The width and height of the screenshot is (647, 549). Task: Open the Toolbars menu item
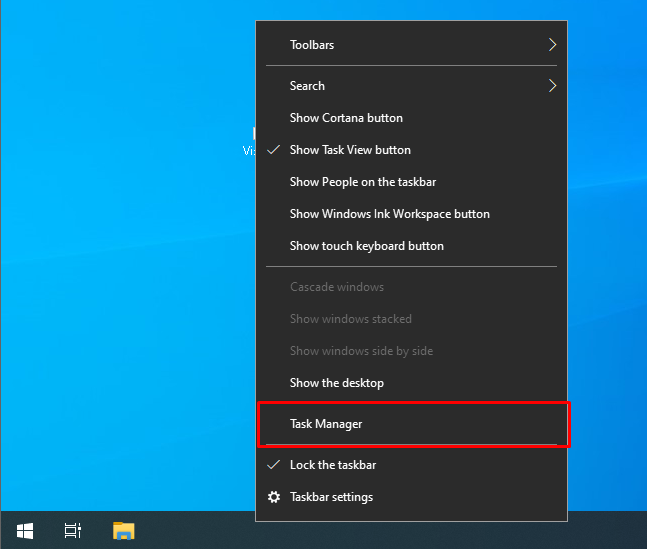click(x=411, y=45)
